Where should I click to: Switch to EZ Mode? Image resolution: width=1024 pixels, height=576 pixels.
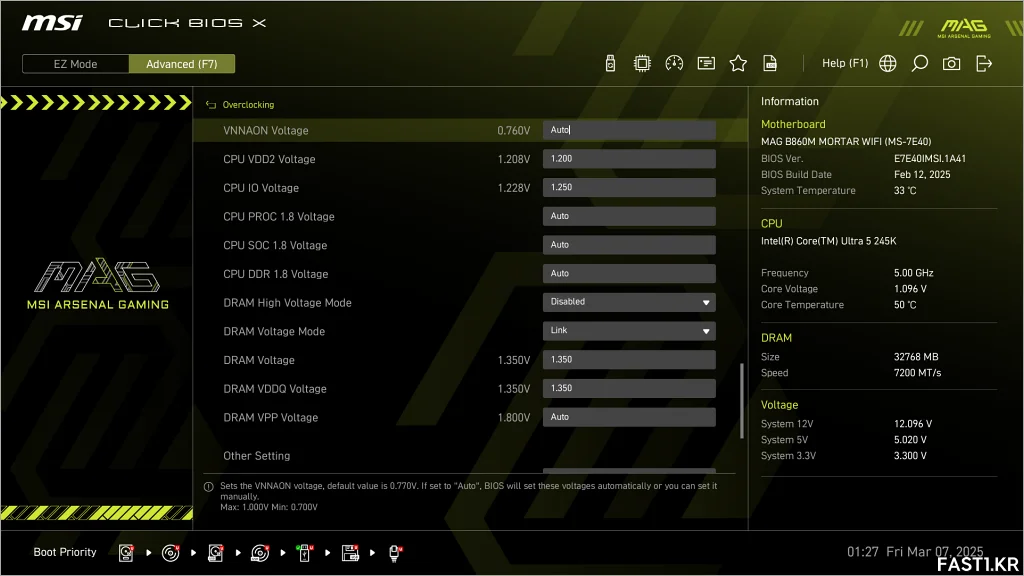point(76,64)
